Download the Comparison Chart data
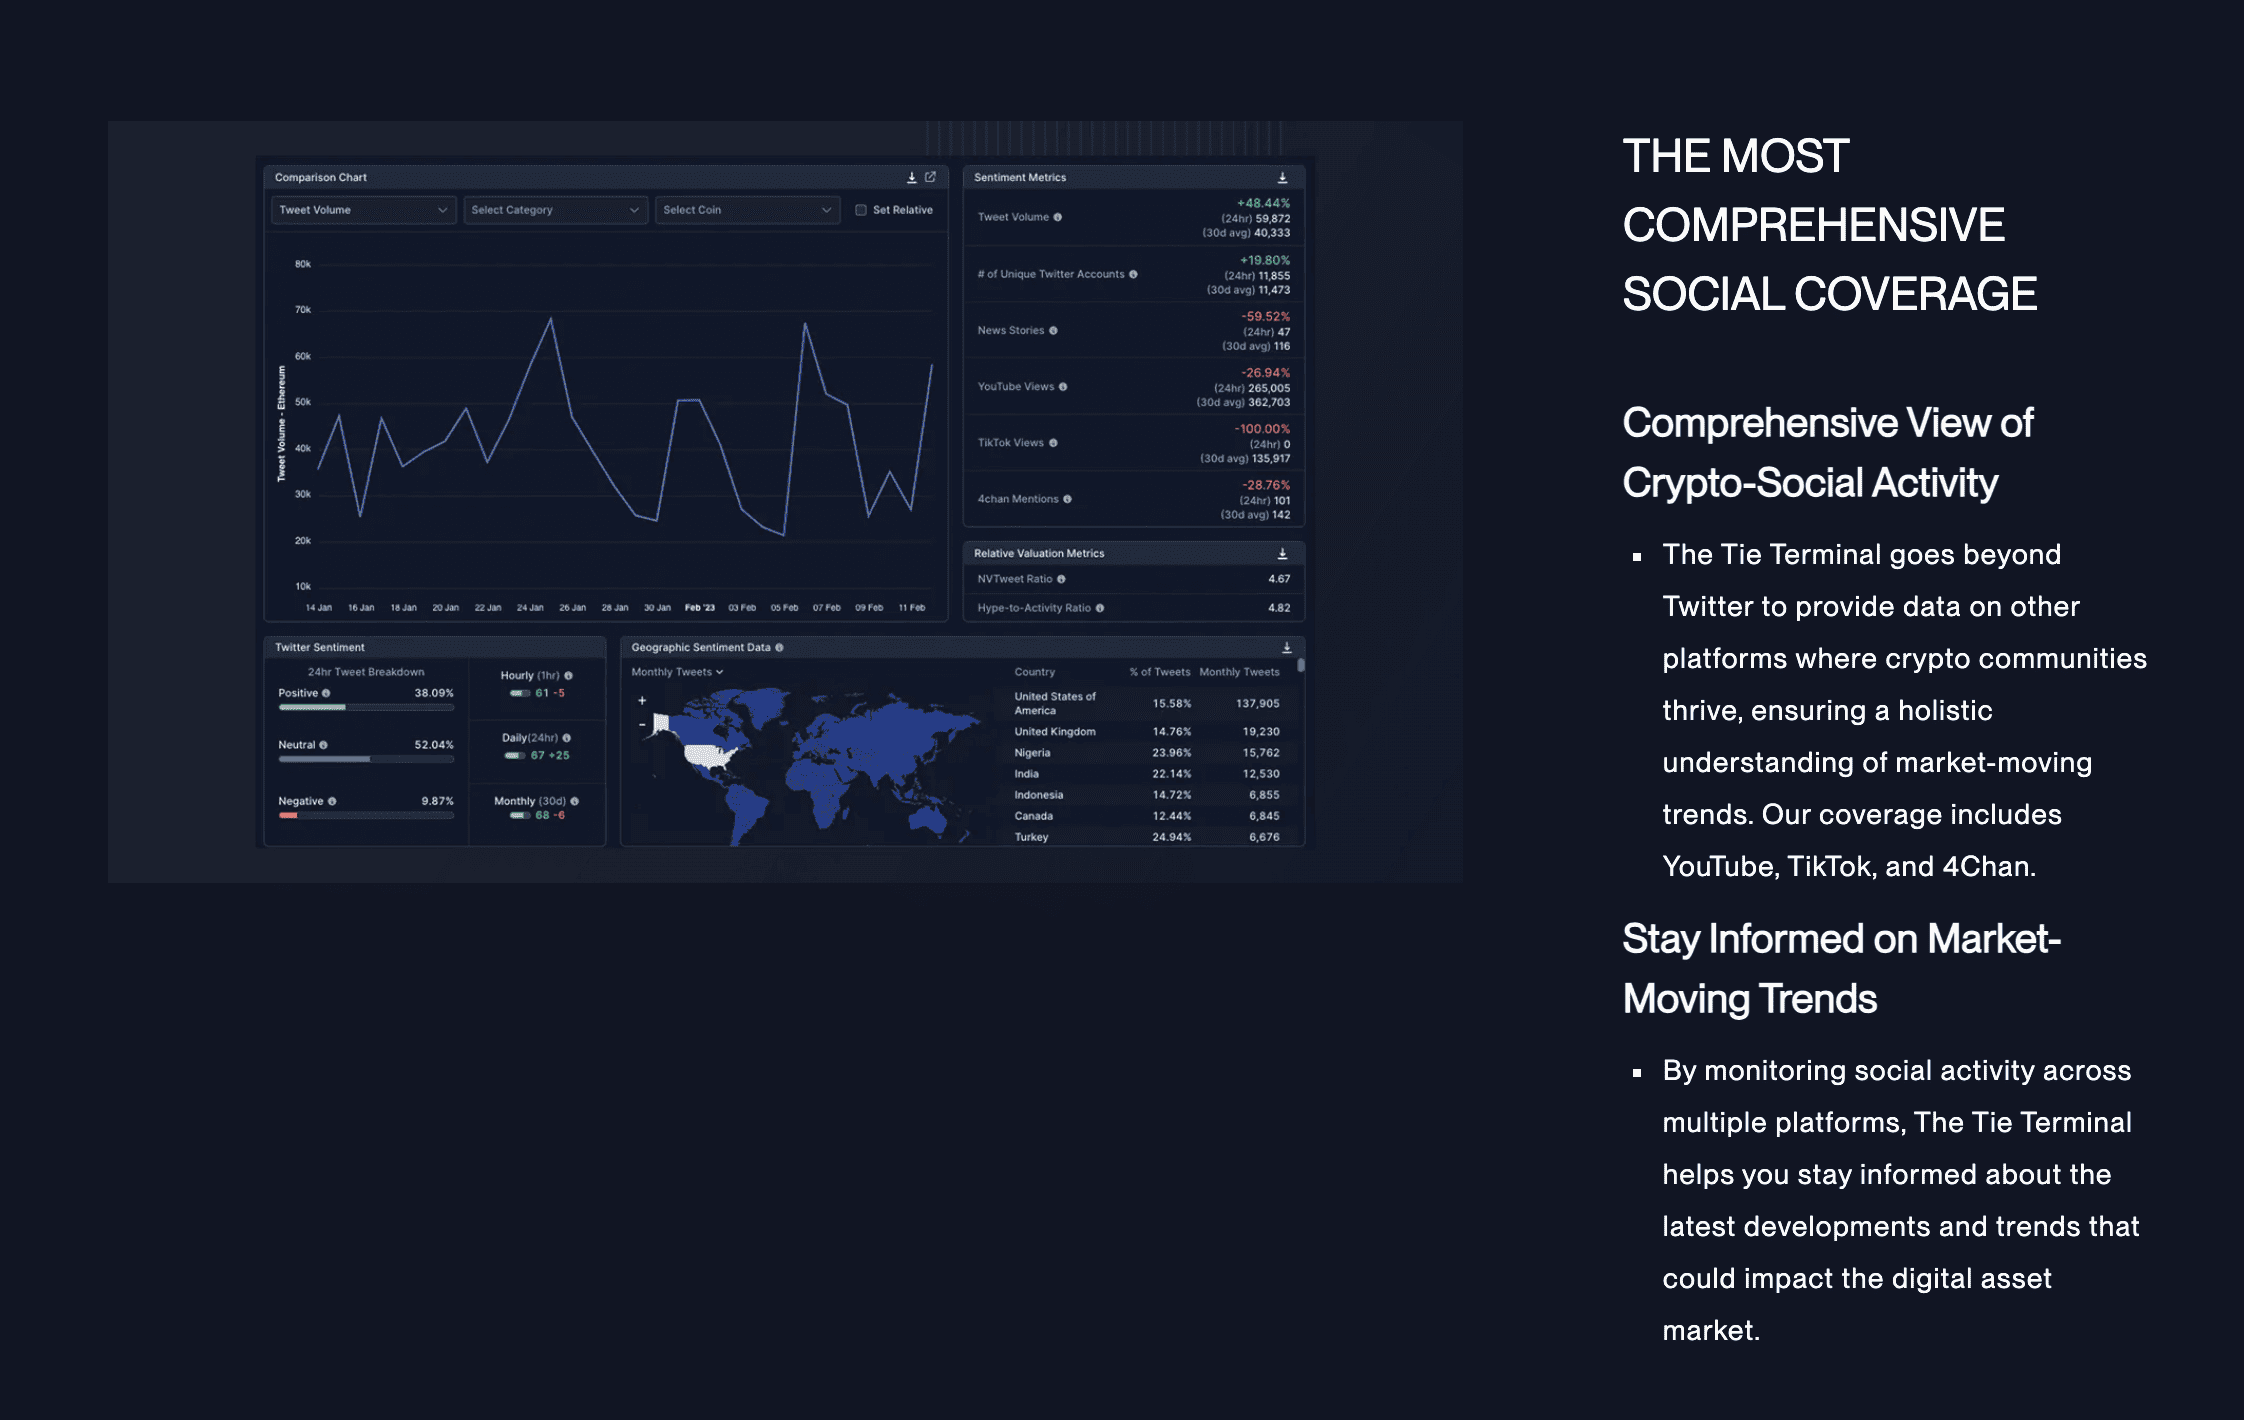 (x=911, y=178)
